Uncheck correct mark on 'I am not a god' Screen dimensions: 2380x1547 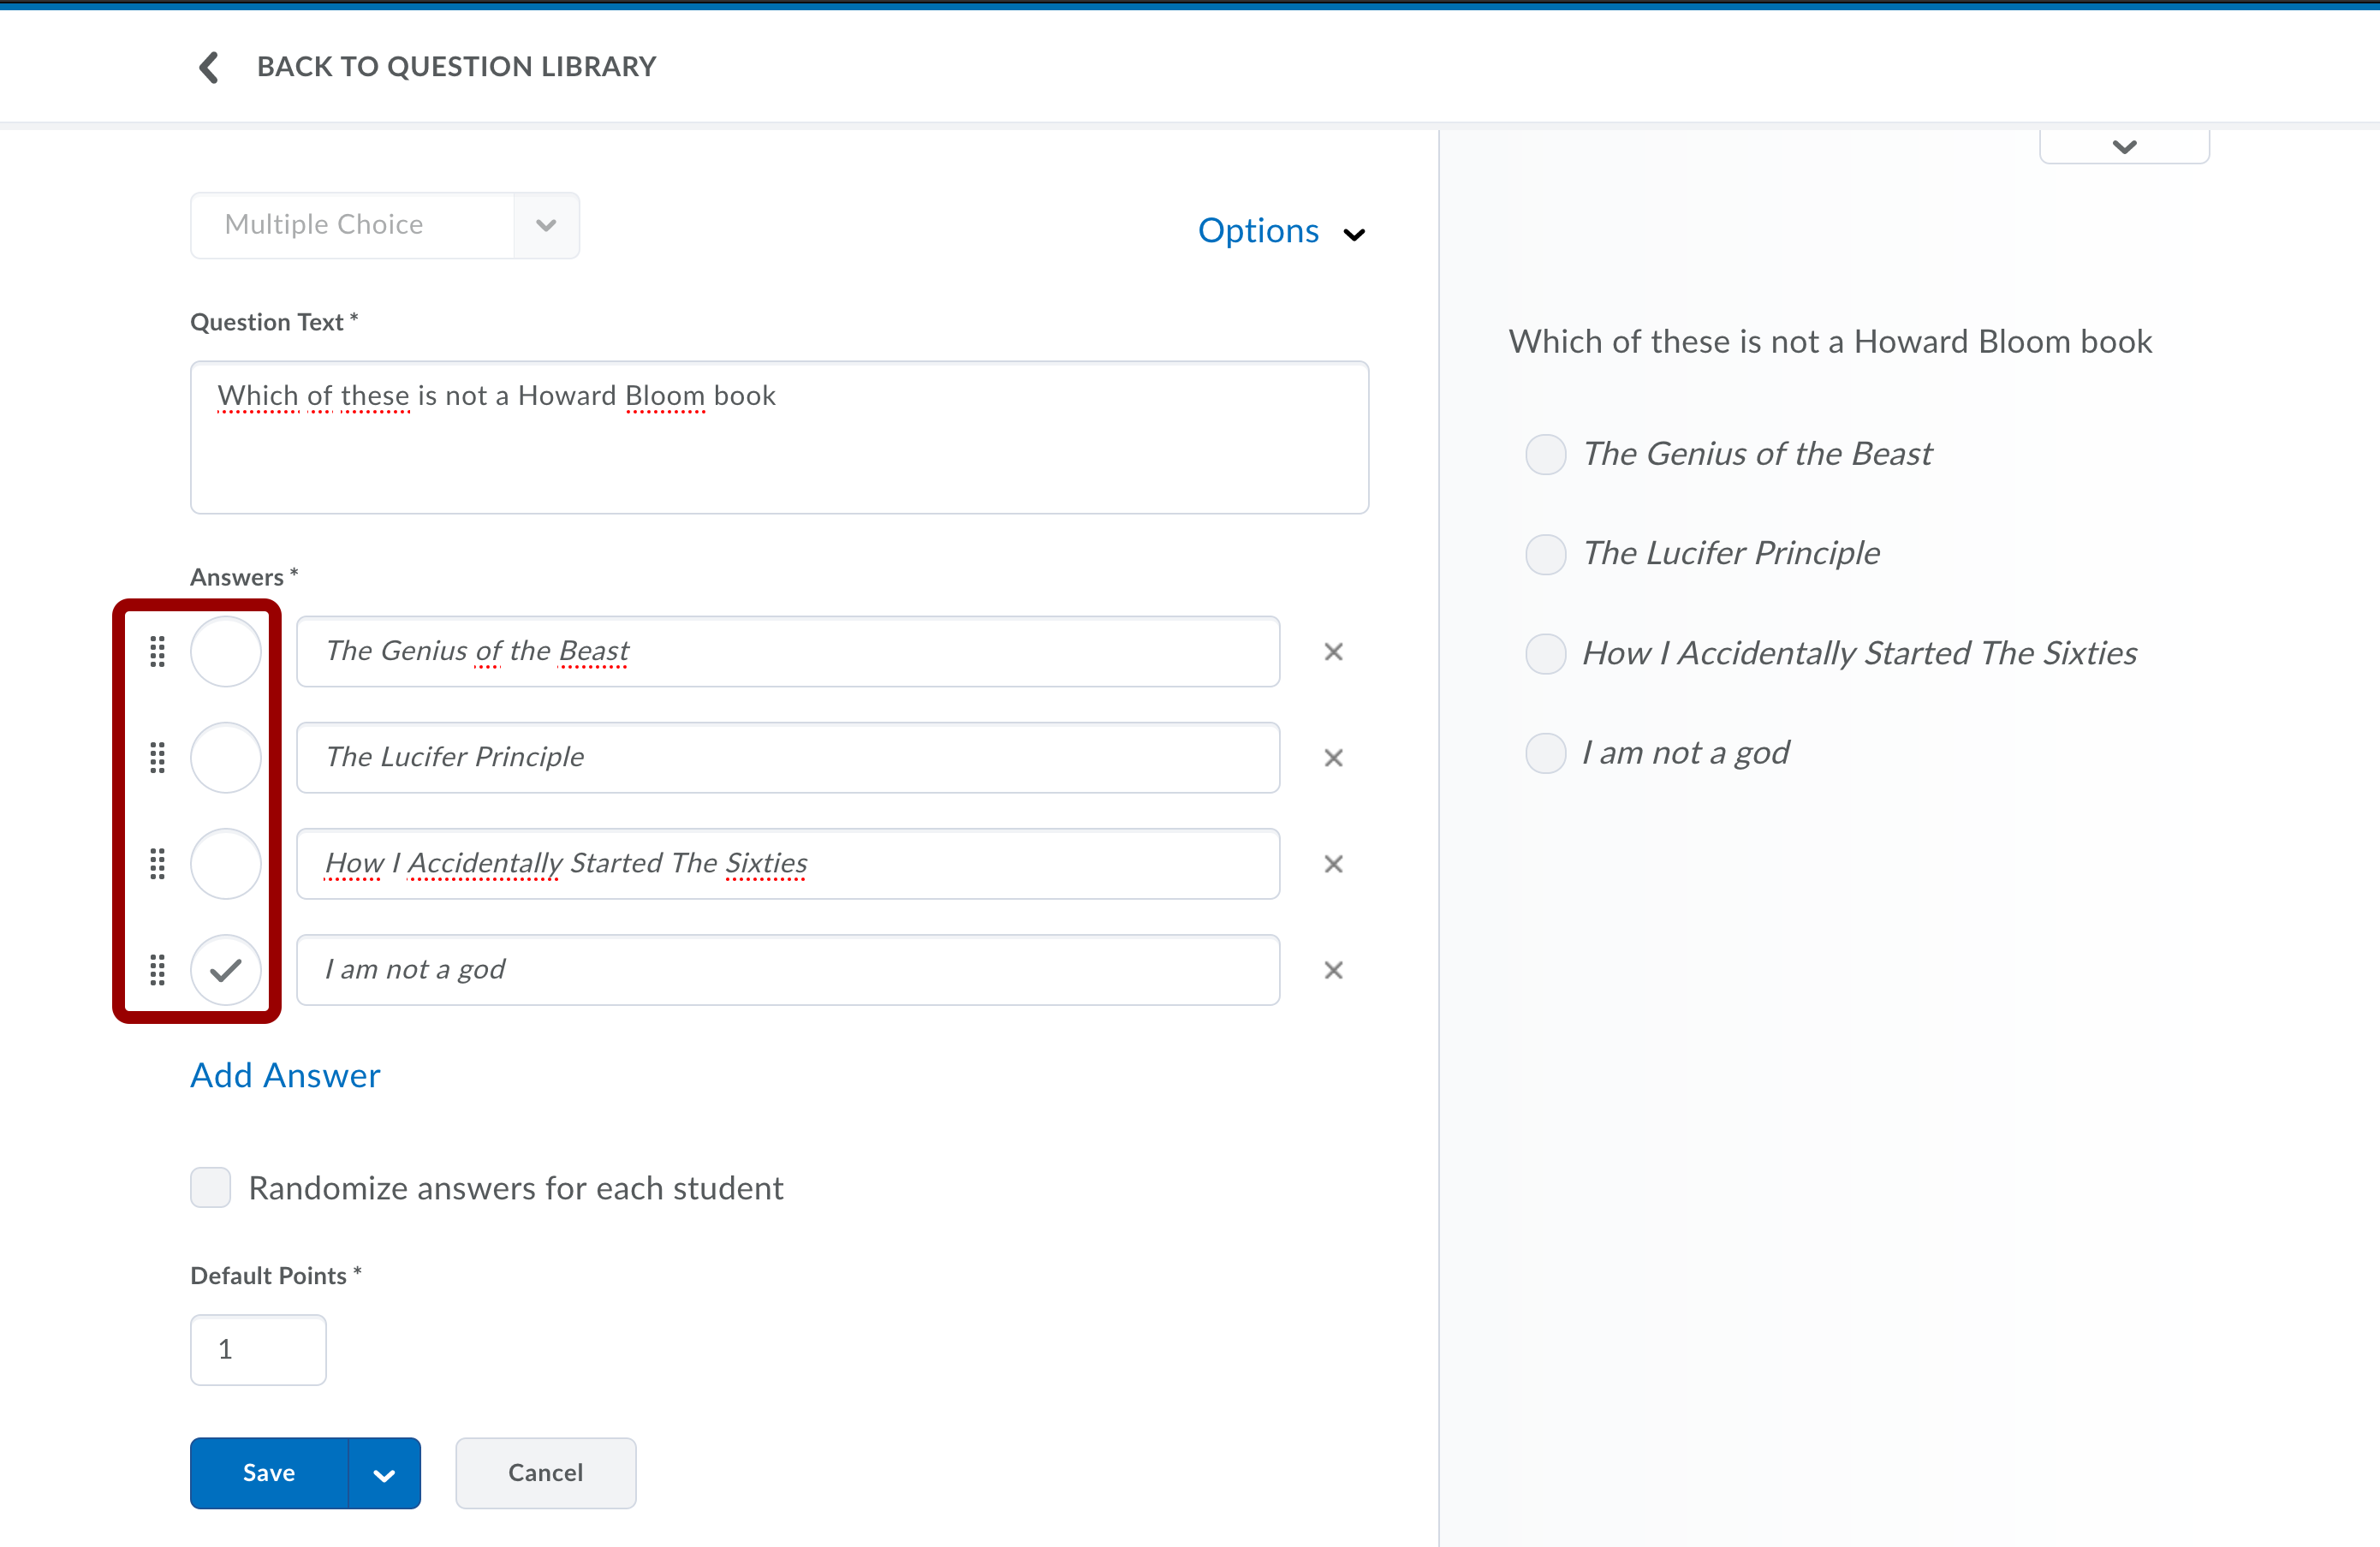226,970
